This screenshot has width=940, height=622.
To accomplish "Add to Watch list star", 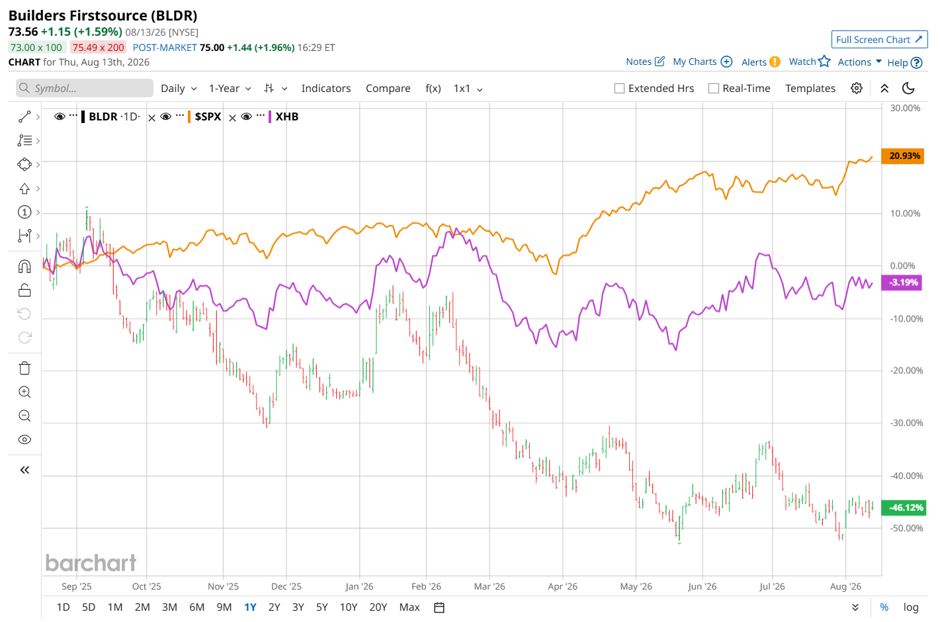I will (x=809, y=61).
